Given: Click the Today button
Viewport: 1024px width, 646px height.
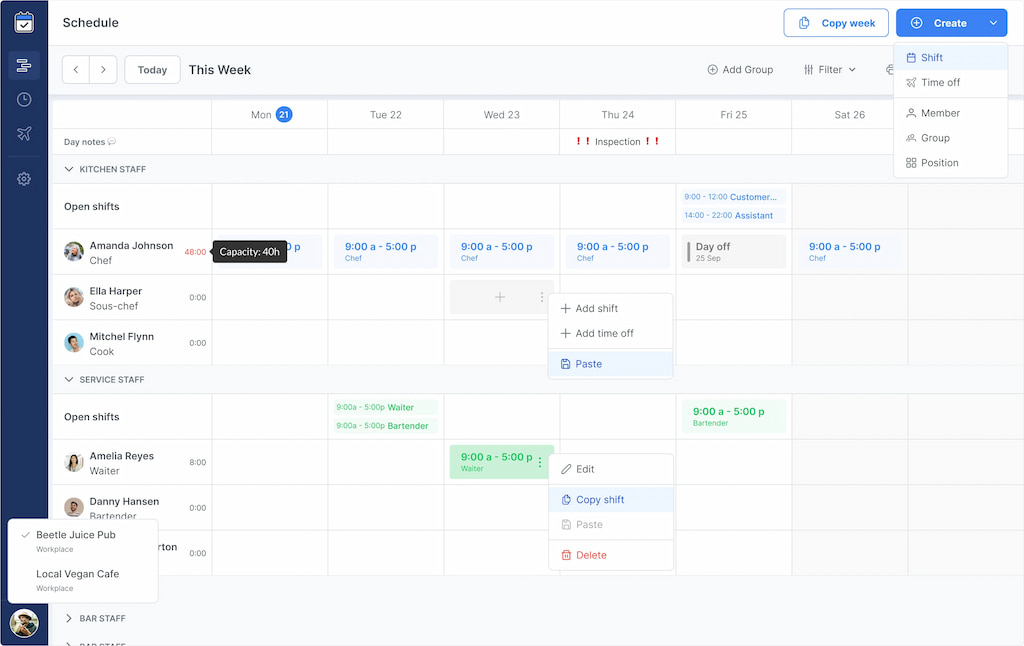Looking at the screenshot, I should (152, 69).
